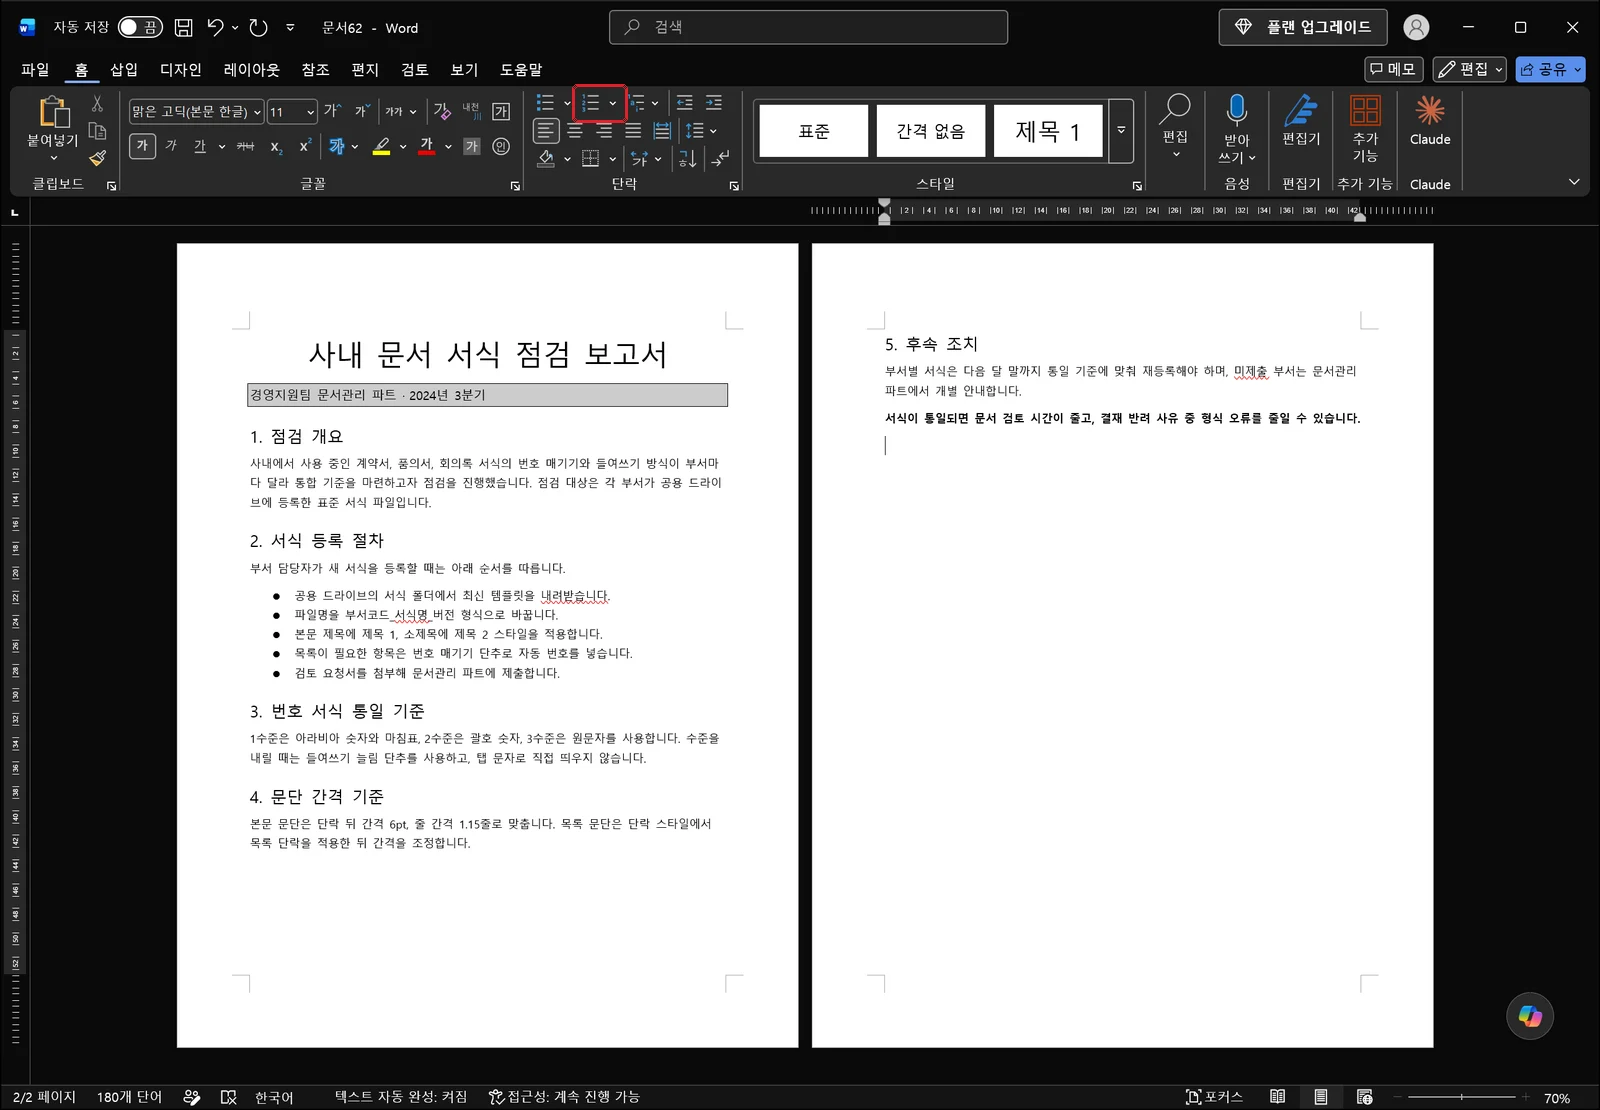Apply the Heading 1 style
Screen dimensions: 1600x1110
(x=1048, y=131)
